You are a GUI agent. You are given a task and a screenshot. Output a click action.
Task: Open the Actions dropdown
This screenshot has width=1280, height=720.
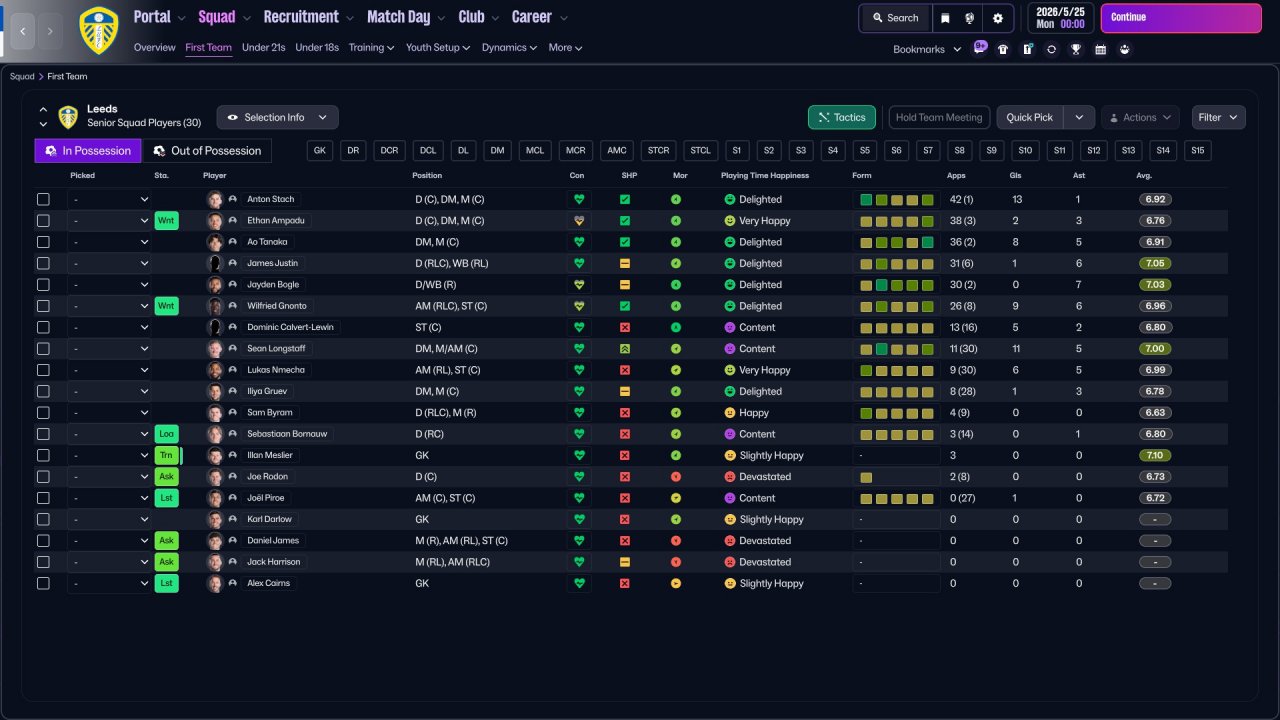coord(1140,117)
